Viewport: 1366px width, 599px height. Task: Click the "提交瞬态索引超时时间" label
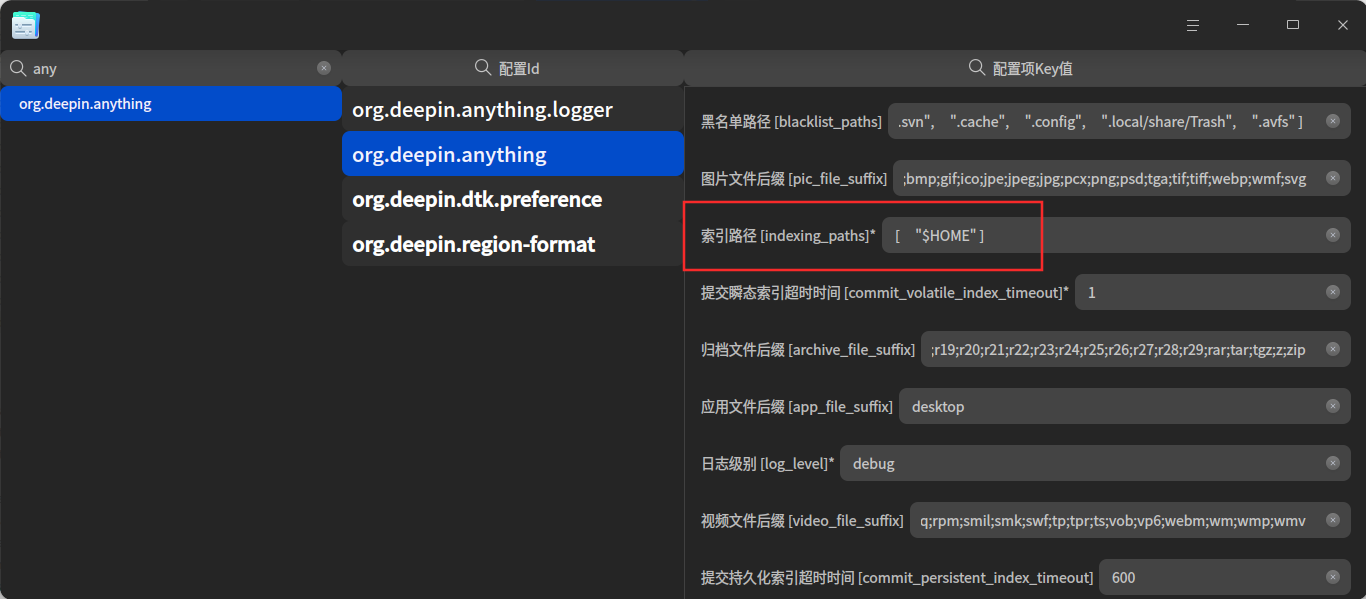[x=770, y=293]
